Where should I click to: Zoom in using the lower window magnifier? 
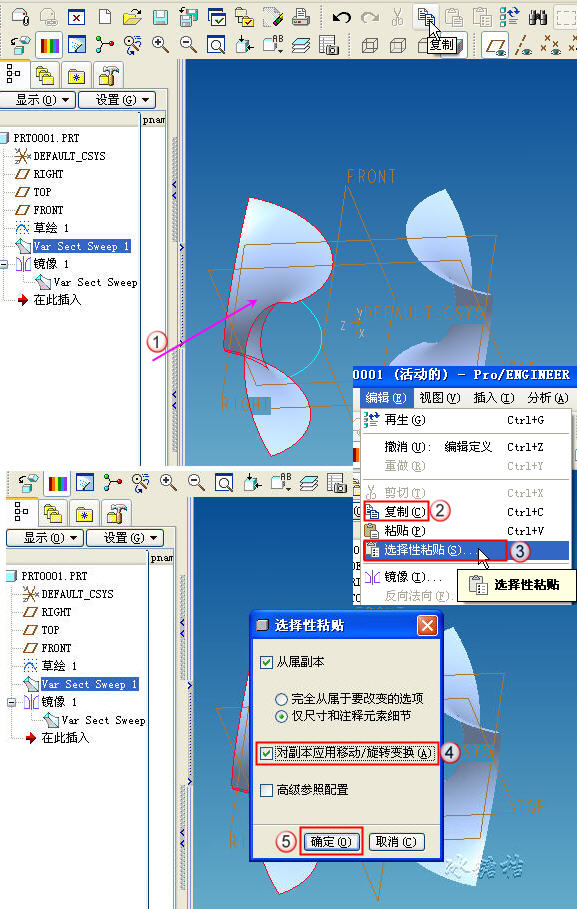168,482
